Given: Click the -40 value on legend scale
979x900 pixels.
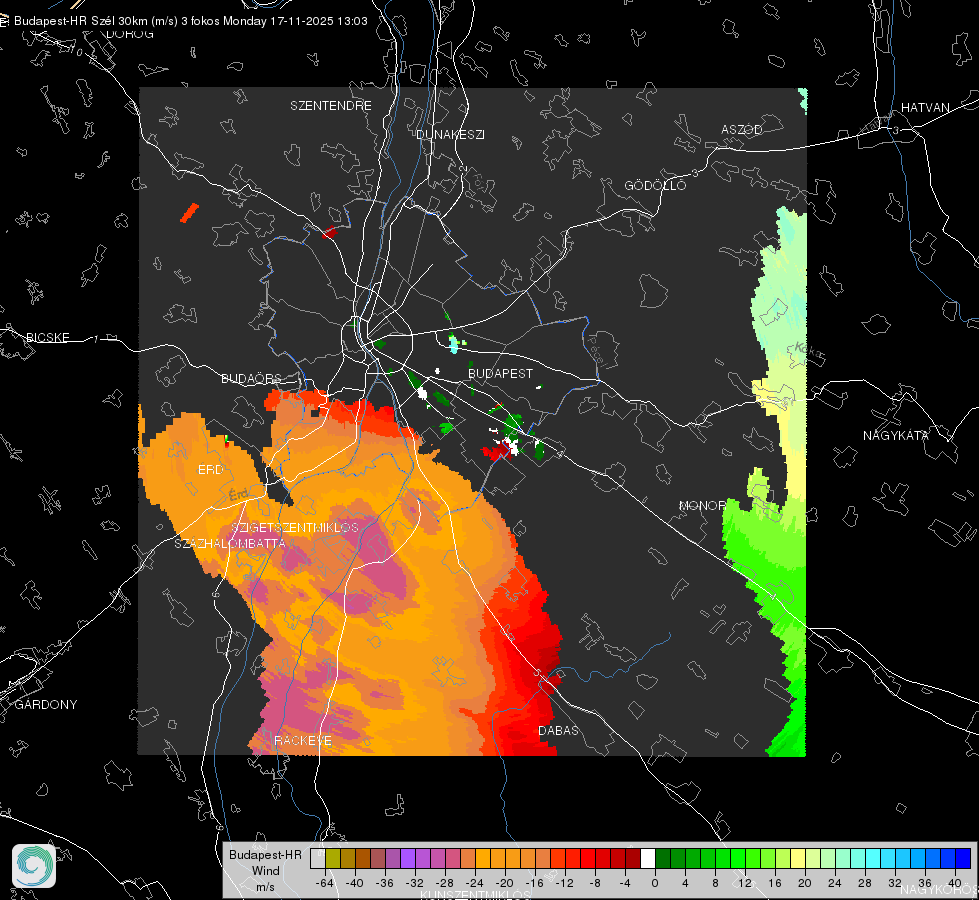Looking at the screenshot, I should [x=355, y=883].
